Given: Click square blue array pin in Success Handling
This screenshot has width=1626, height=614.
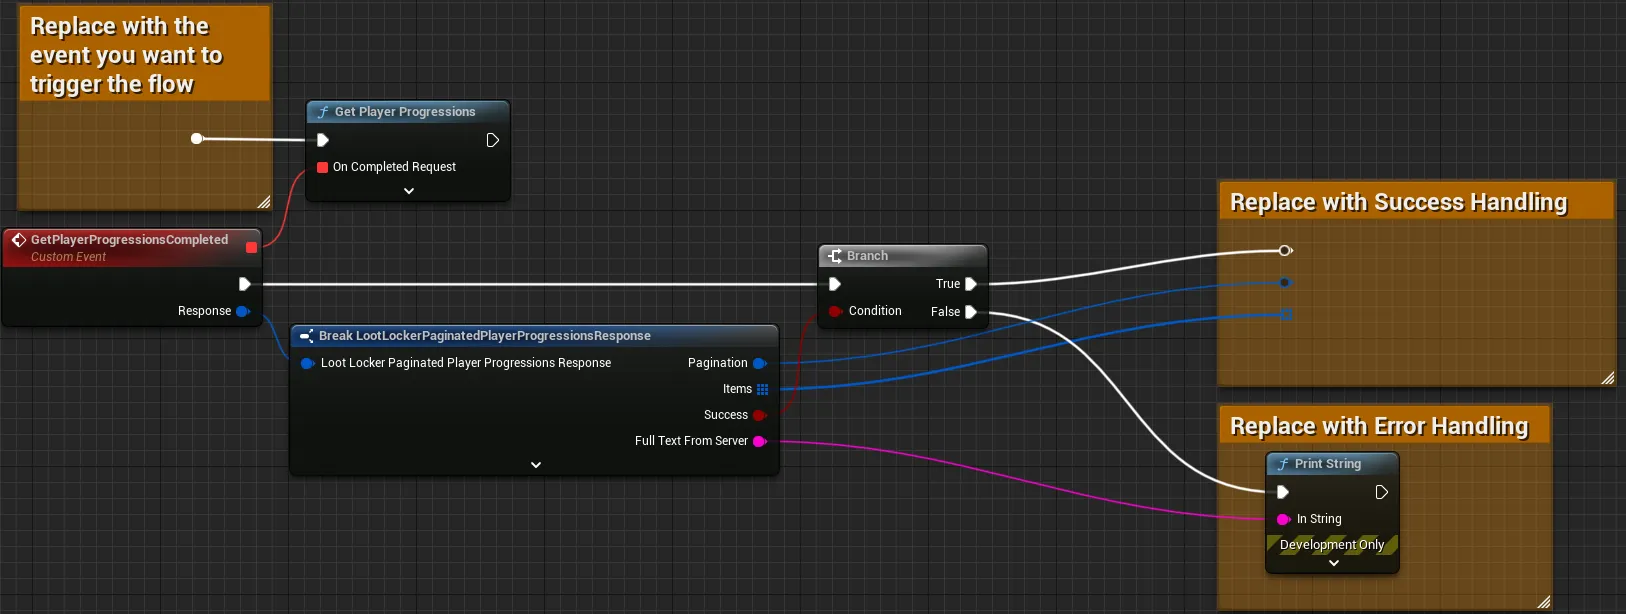Looking at the screenshot, I should (1286, 314).
